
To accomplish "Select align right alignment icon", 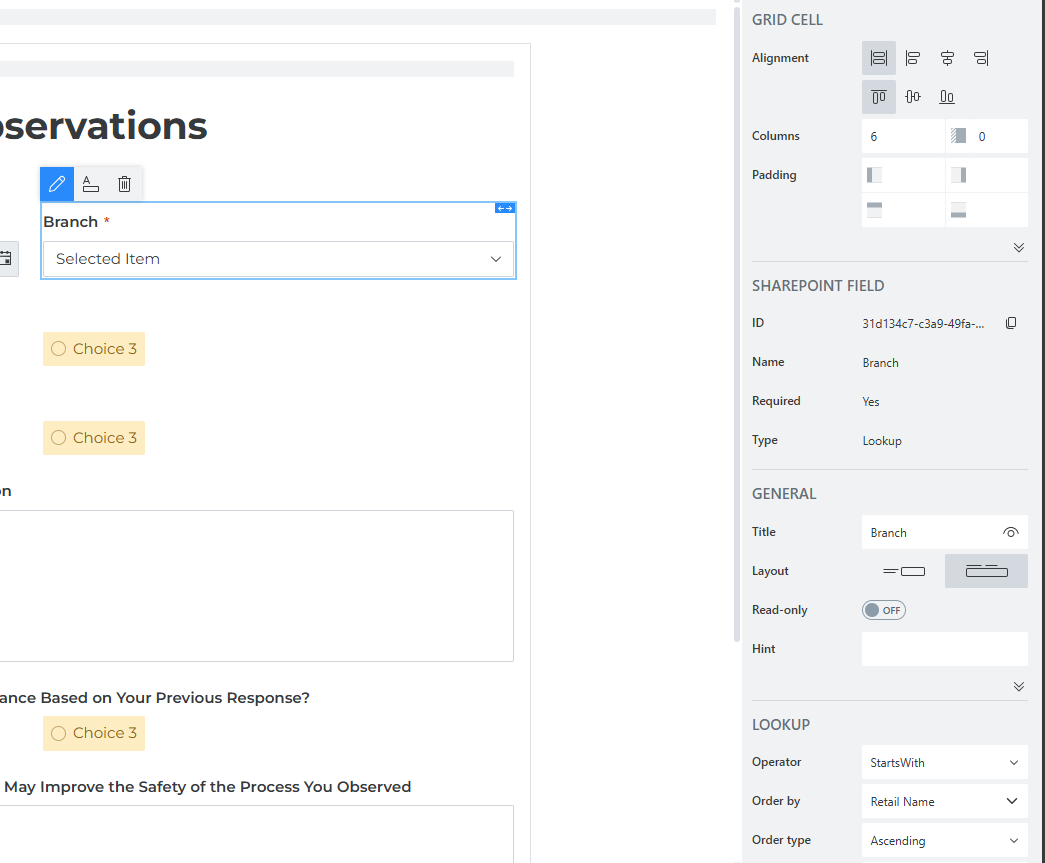I will tap(981, 58).
